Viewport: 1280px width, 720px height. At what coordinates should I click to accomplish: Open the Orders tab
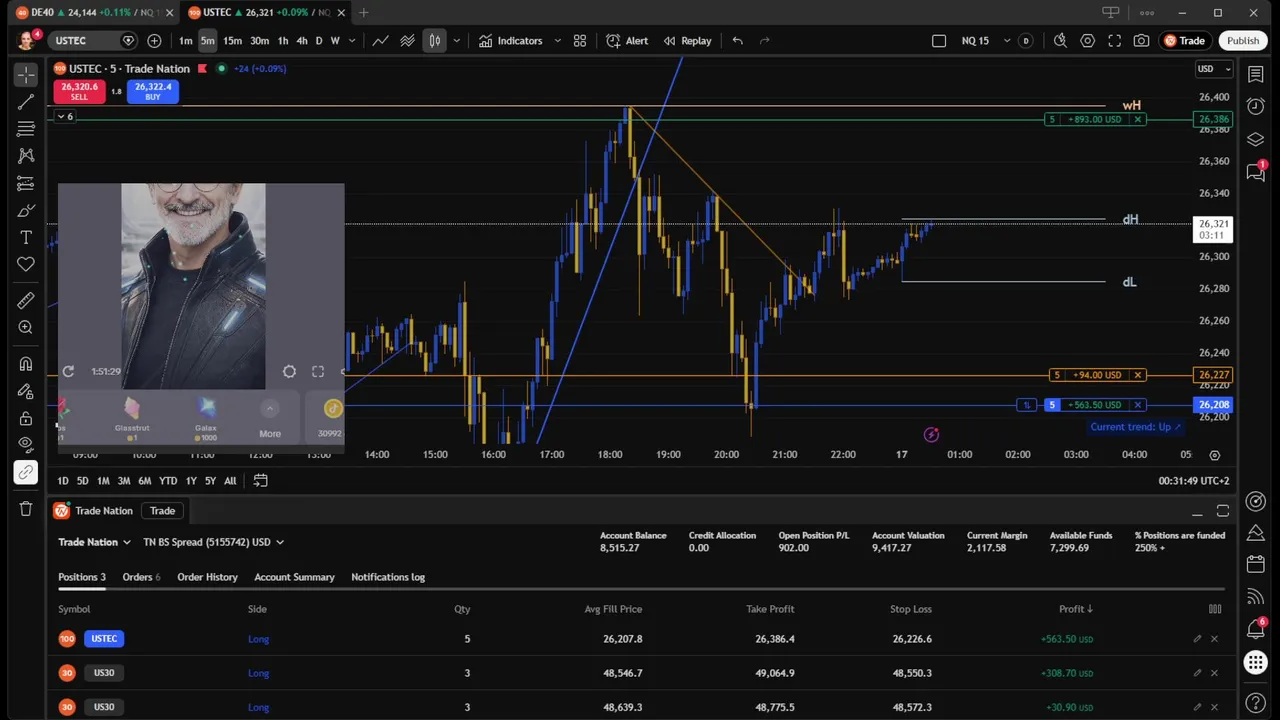141,577
